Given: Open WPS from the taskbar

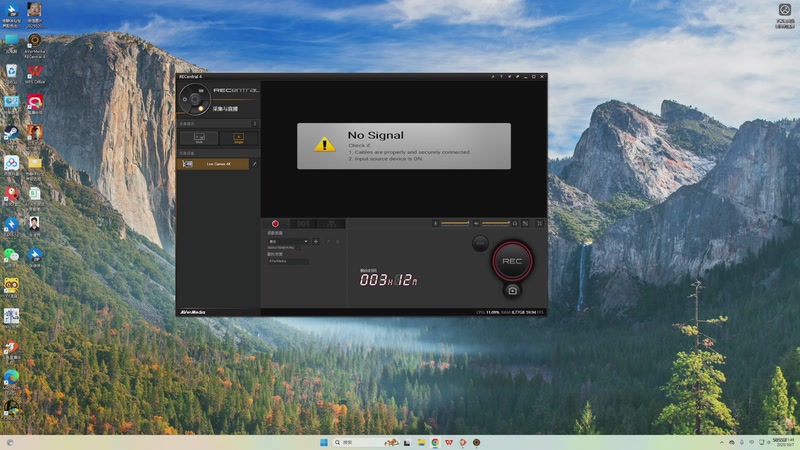Looking at the screenshot, I should [x=448, y=442].
